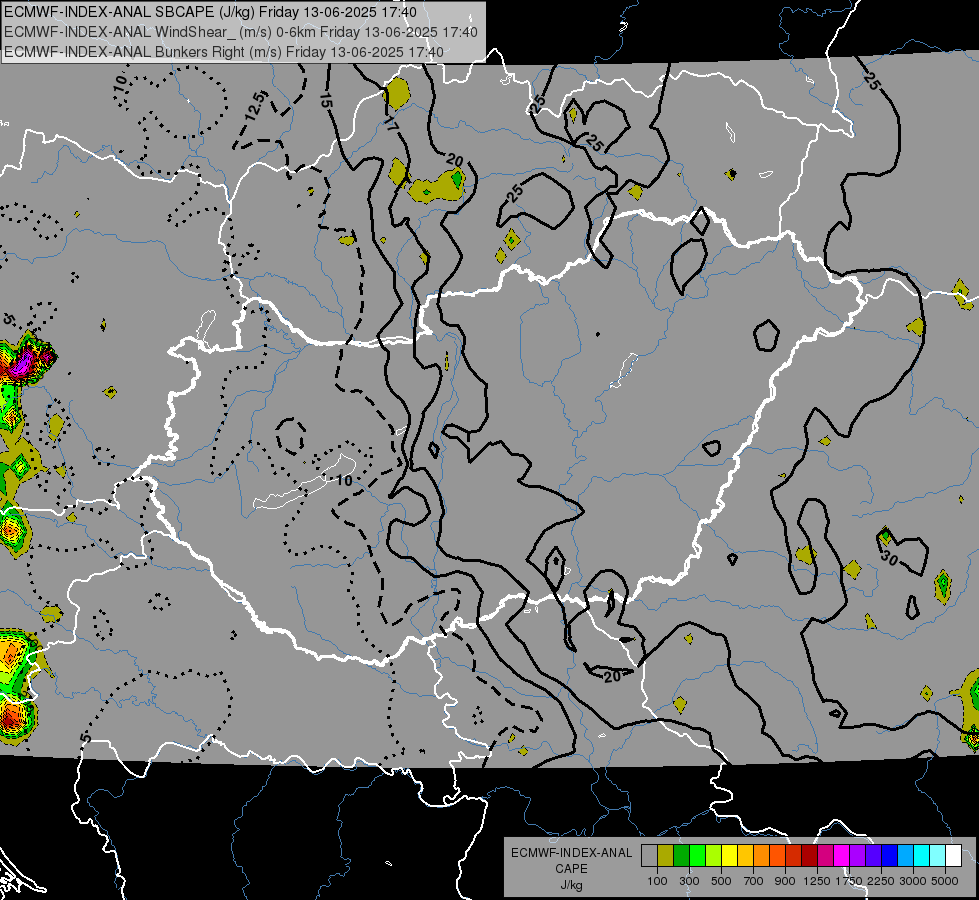Image resolution: width=979 pixels, height=900 pixels.
Task: Click the legend value 5000
Action: coord(945,881)
